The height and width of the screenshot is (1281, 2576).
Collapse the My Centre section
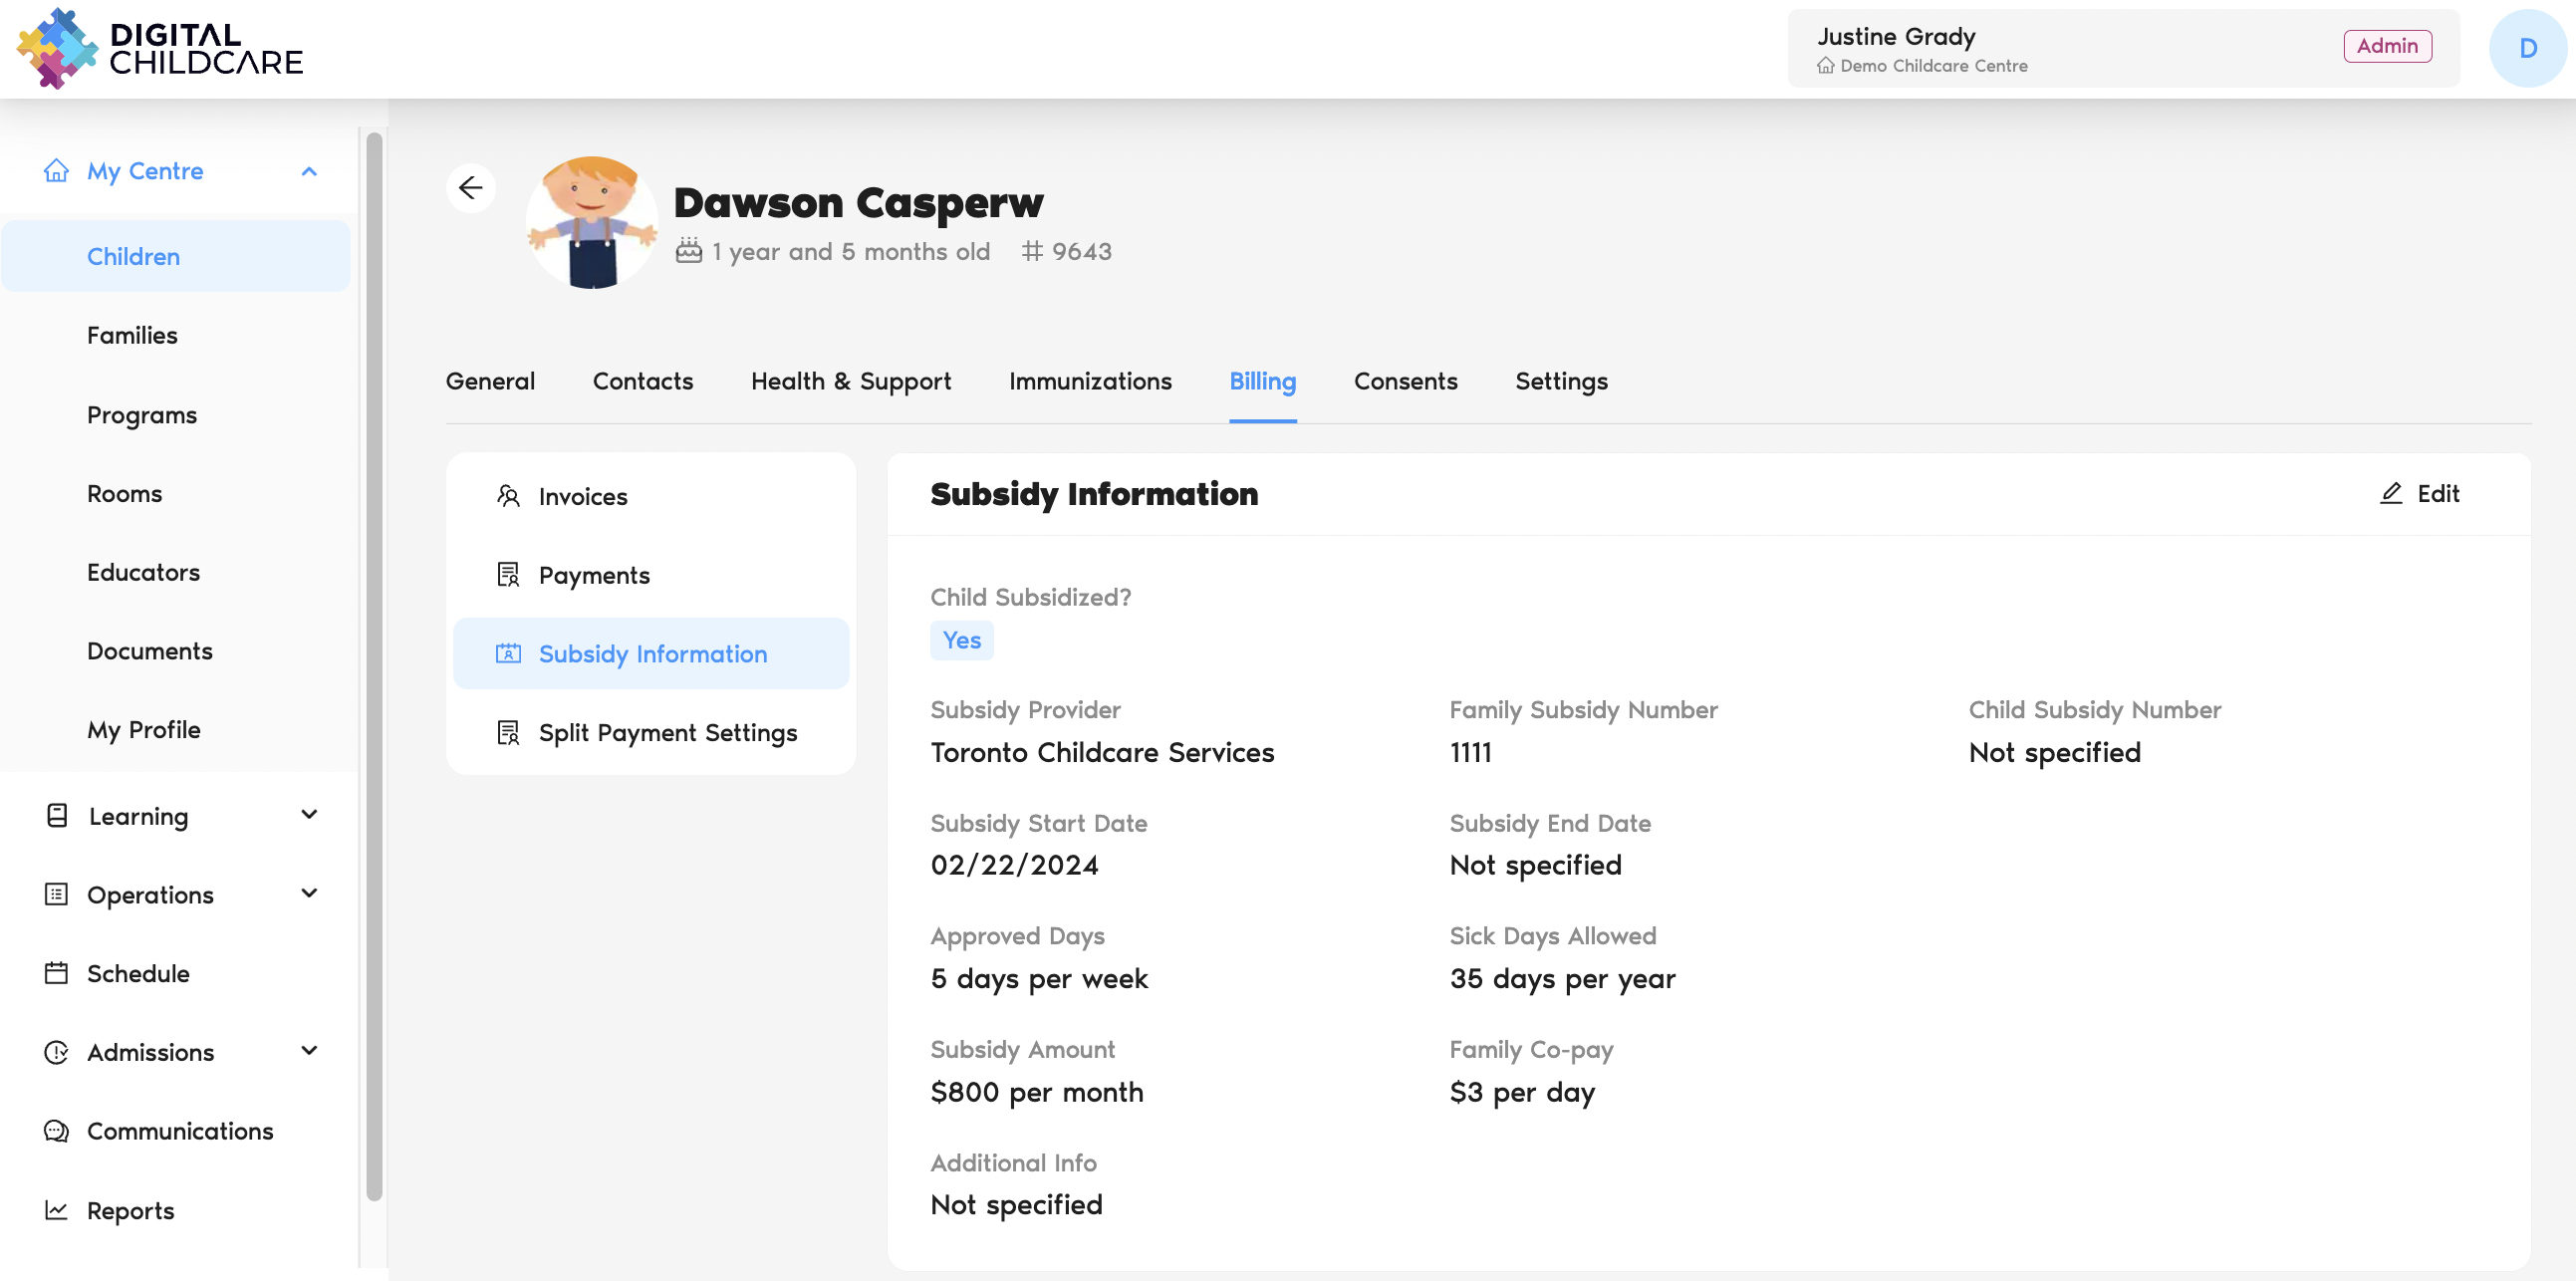[309, 171]
